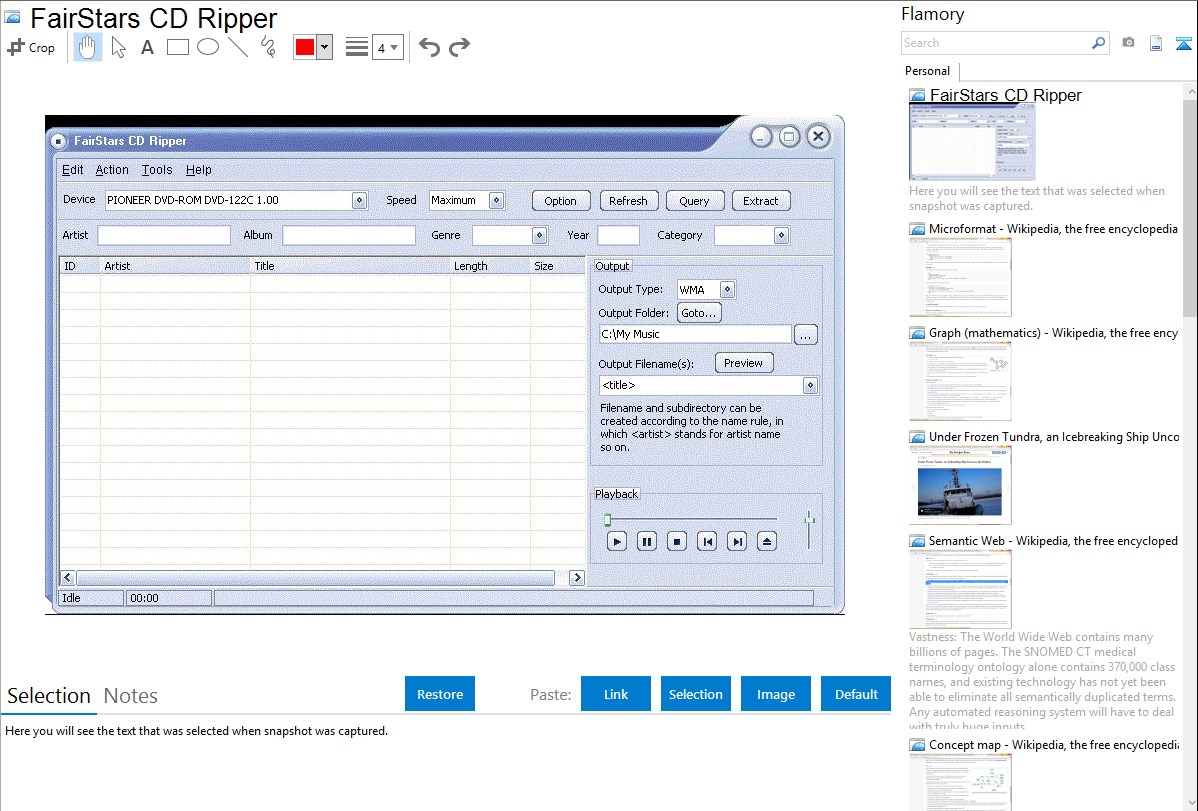Open the Semantic Web snapshot title

1053,541
